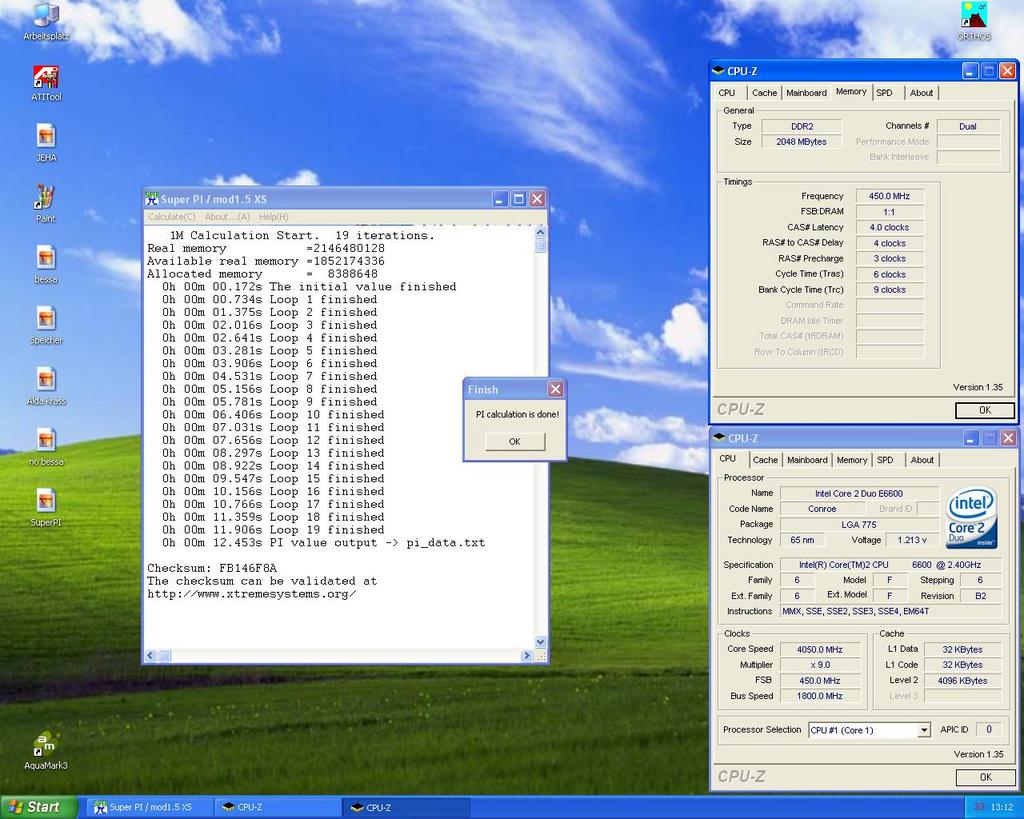The width and height of the screenshot is (1024, 819).
Task: Click the memory Size value 2048 MBytes
Action: point(801,142)
